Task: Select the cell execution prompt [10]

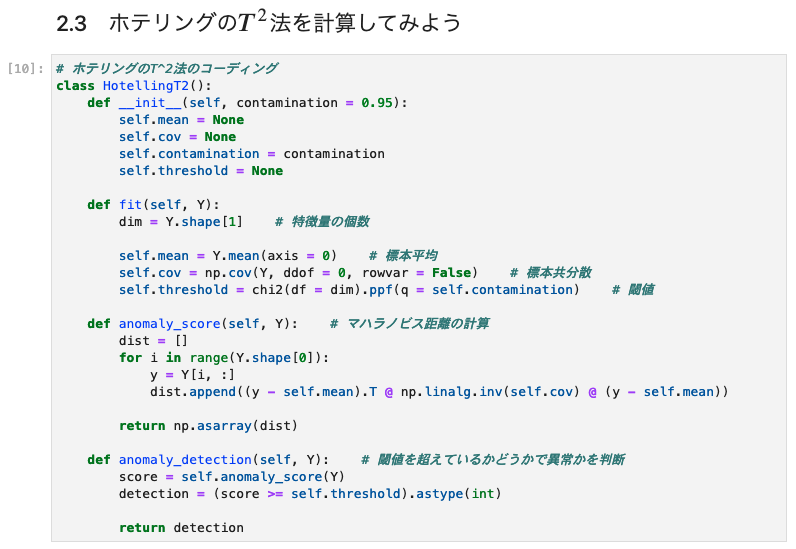Action: point(25,69)
